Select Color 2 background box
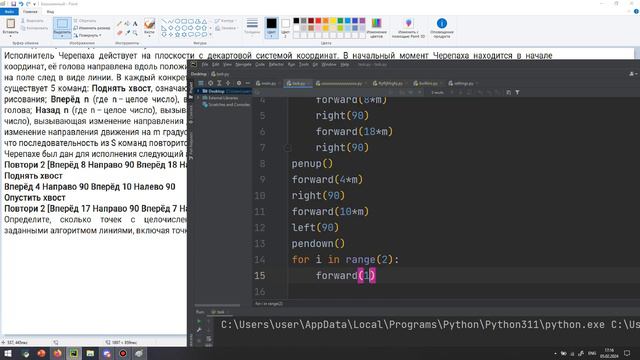 [286, 27]
